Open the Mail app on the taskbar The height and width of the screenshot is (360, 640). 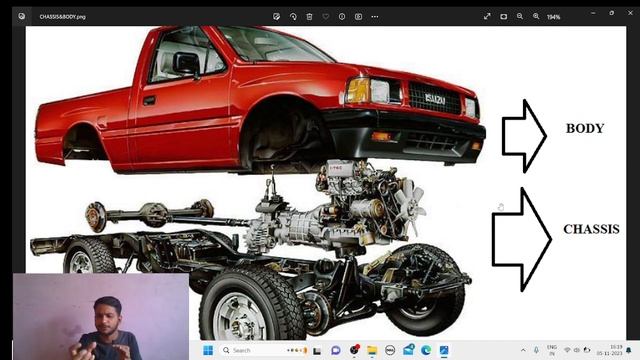tap(408, 350)
